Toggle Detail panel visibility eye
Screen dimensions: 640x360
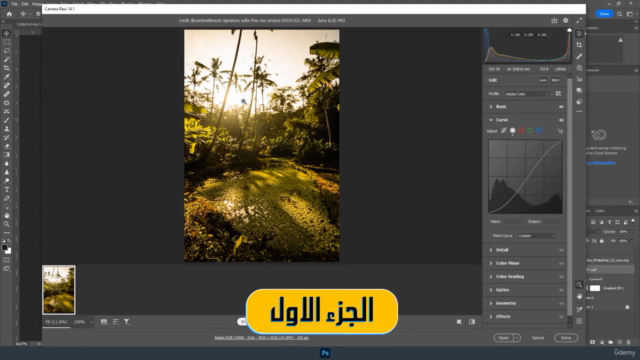(x=561, y=250)
